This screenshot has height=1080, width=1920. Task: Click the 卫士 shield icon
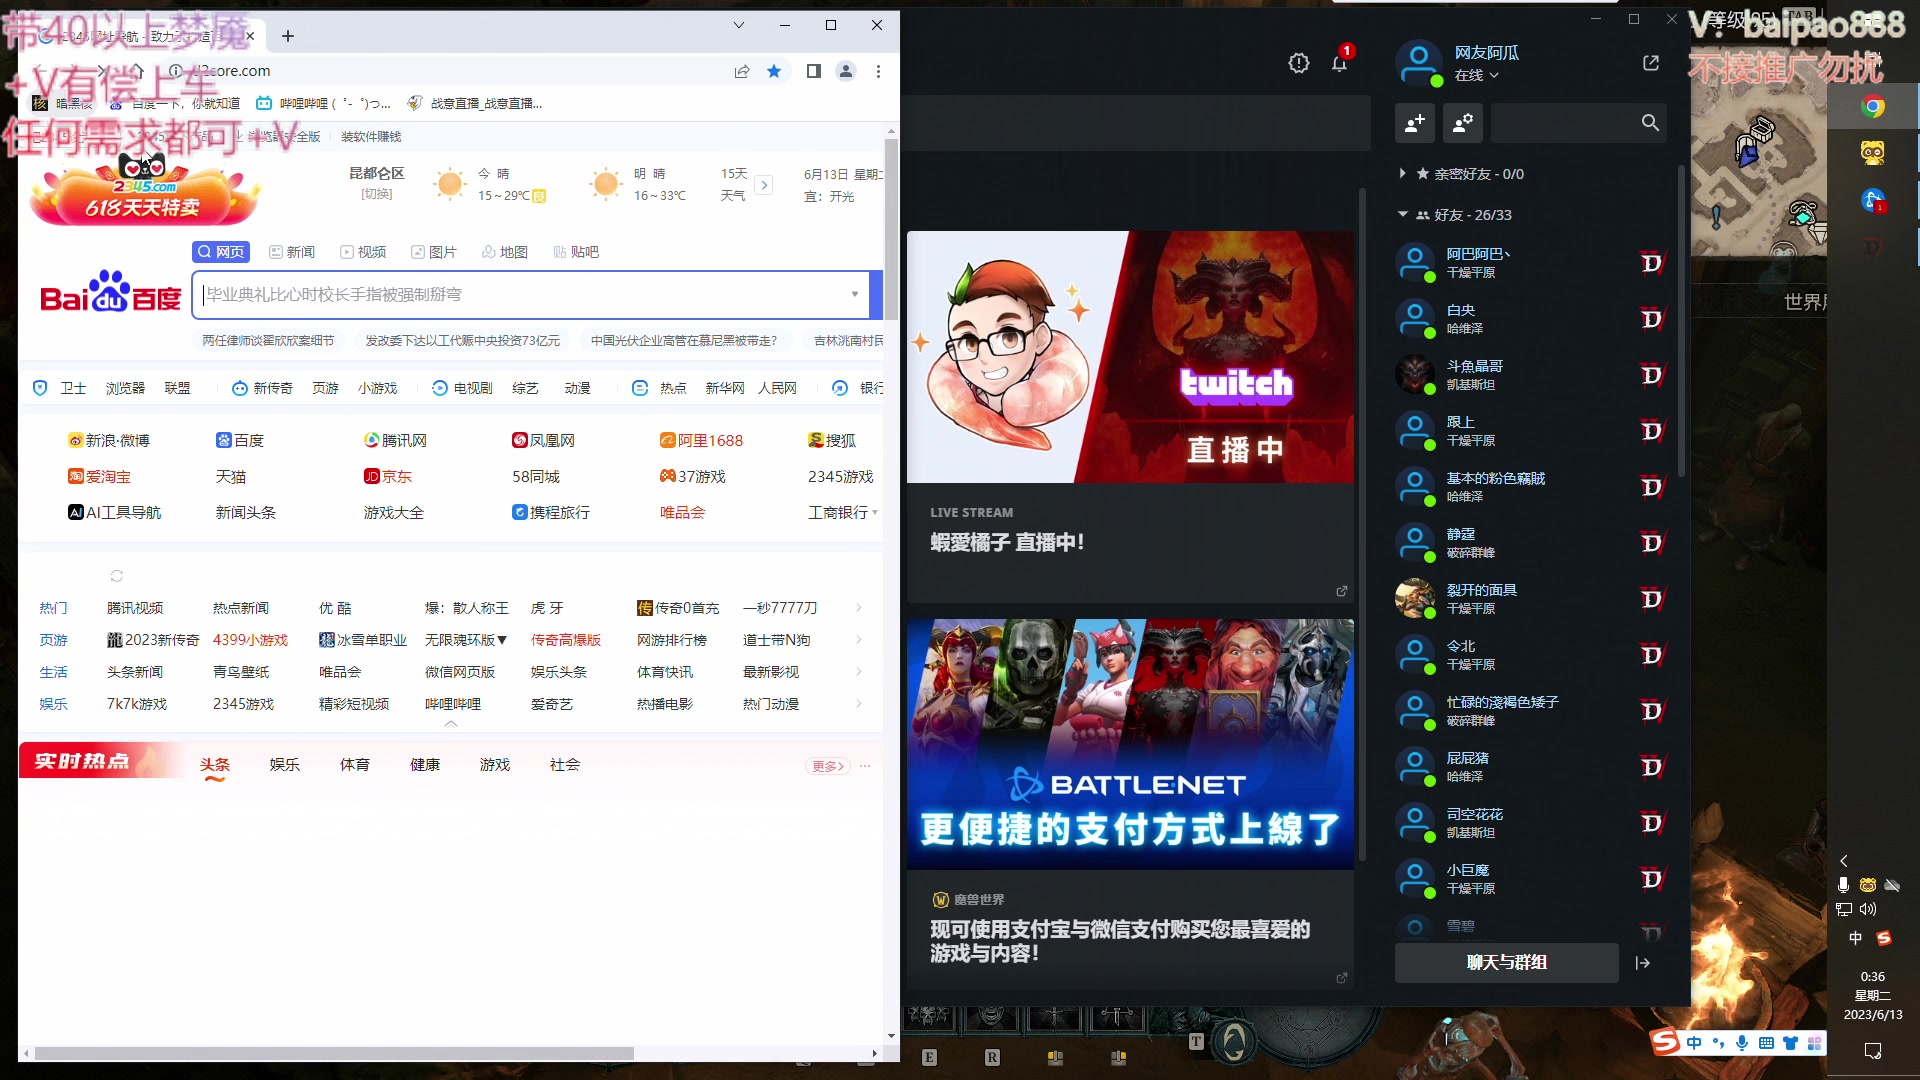[40, 388]
